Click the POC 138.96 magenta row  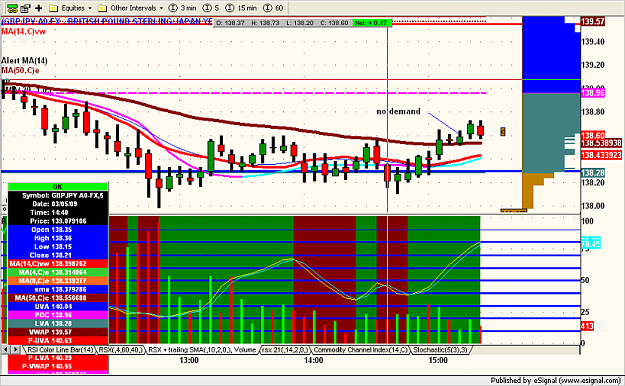coord(58,315)
